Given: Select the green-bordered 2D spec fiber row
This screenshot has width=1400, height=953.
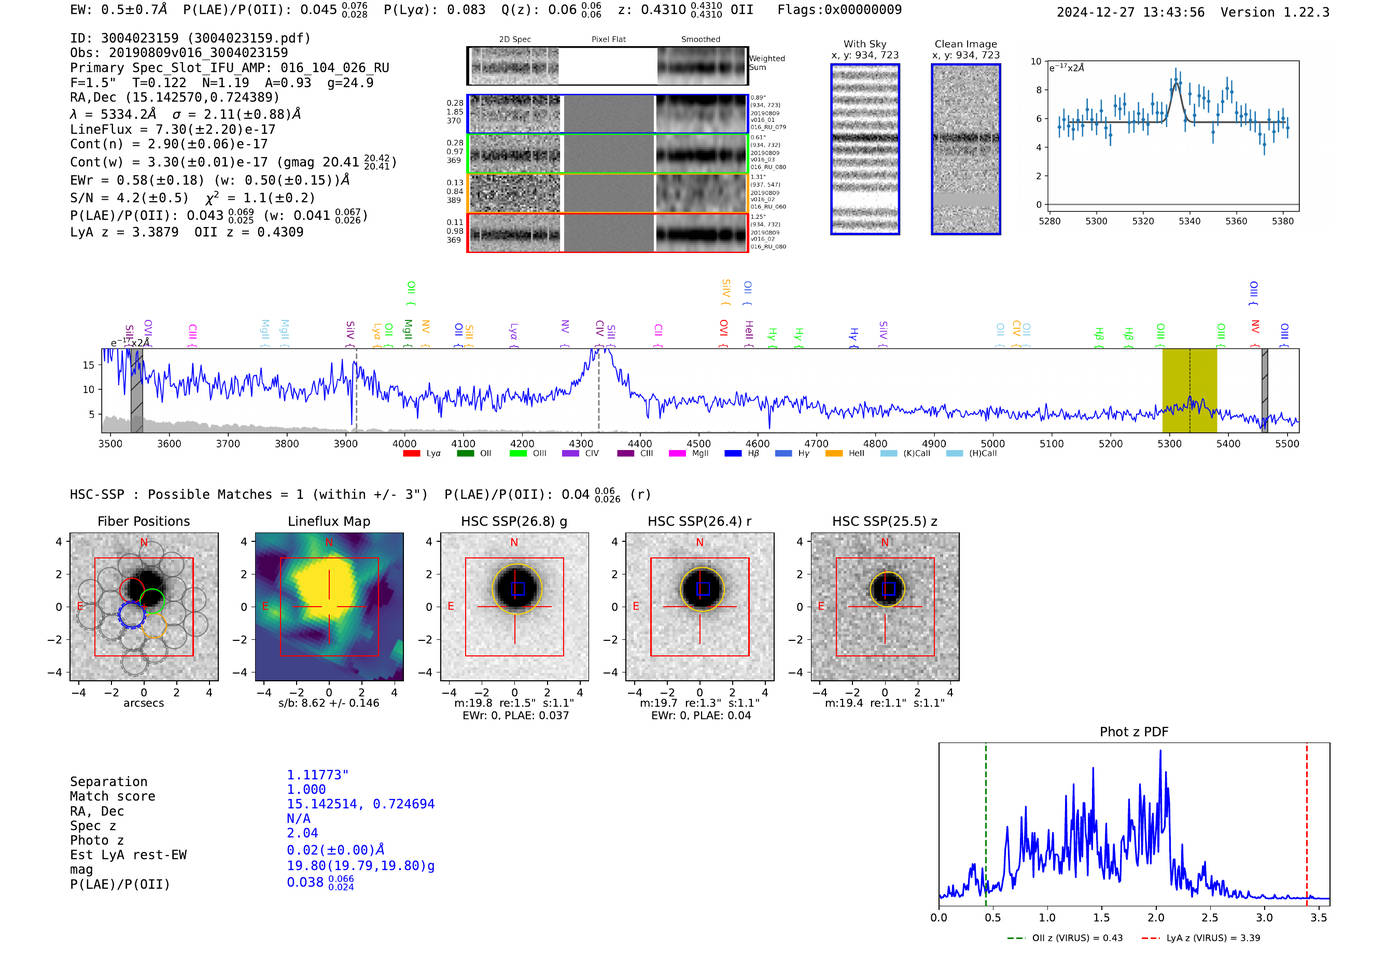Looking at the screenshot, I should pos(607,154).
